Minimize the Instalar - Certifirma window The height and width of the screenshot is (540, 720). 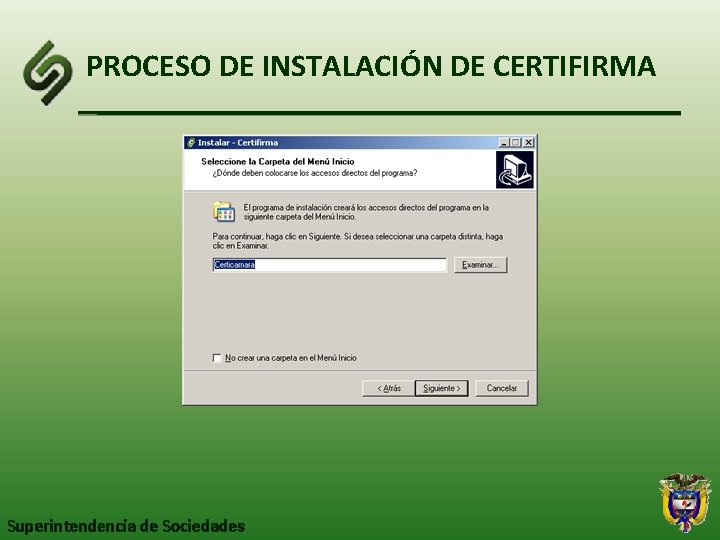pos(504,143)
